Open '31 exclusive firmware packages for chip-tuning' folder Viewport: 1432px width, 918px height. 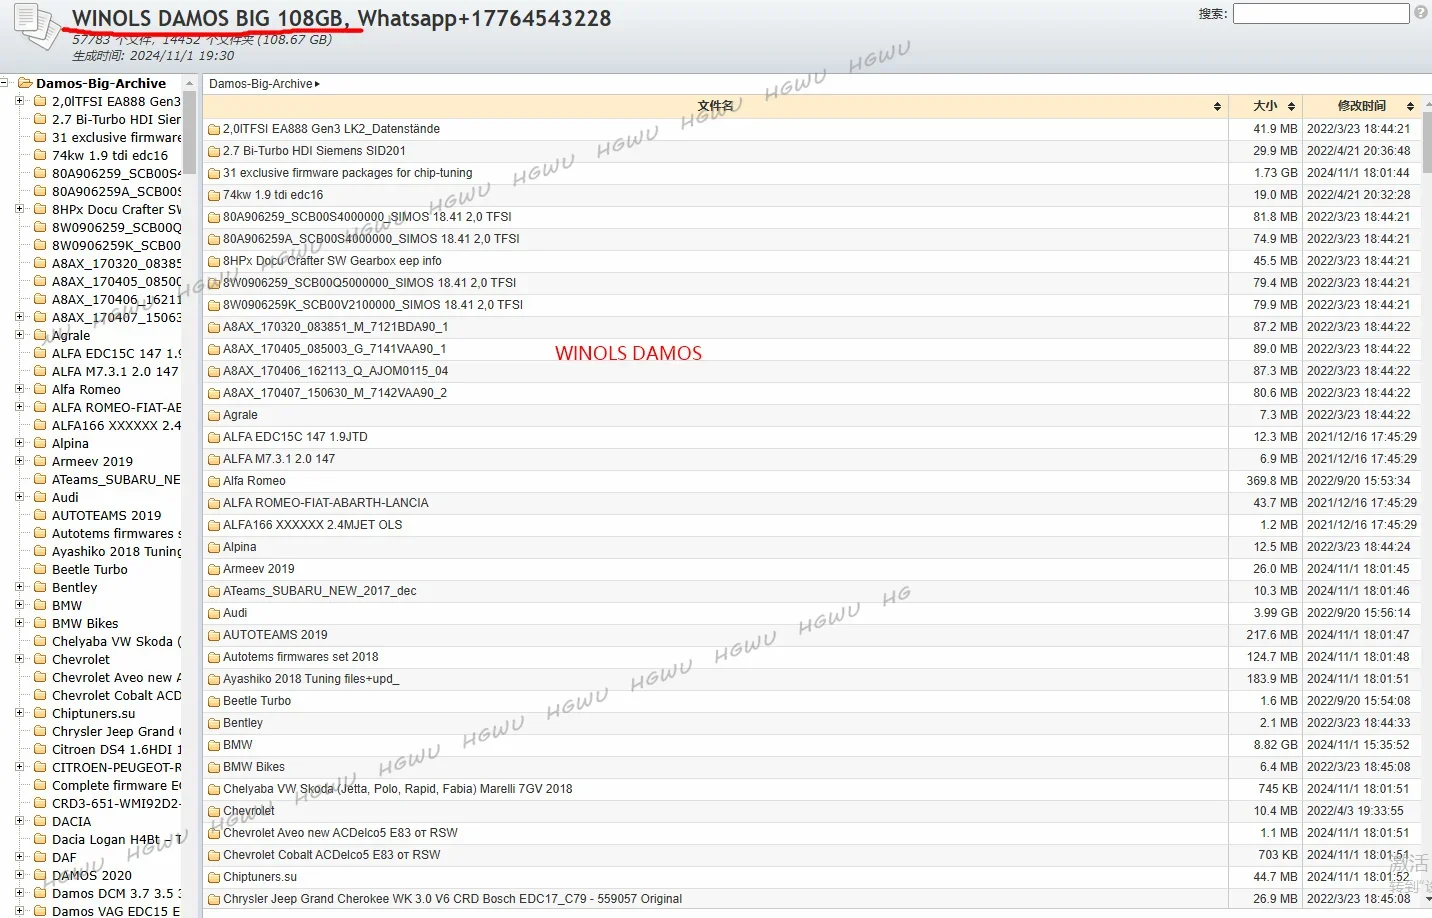coord(347,173)
